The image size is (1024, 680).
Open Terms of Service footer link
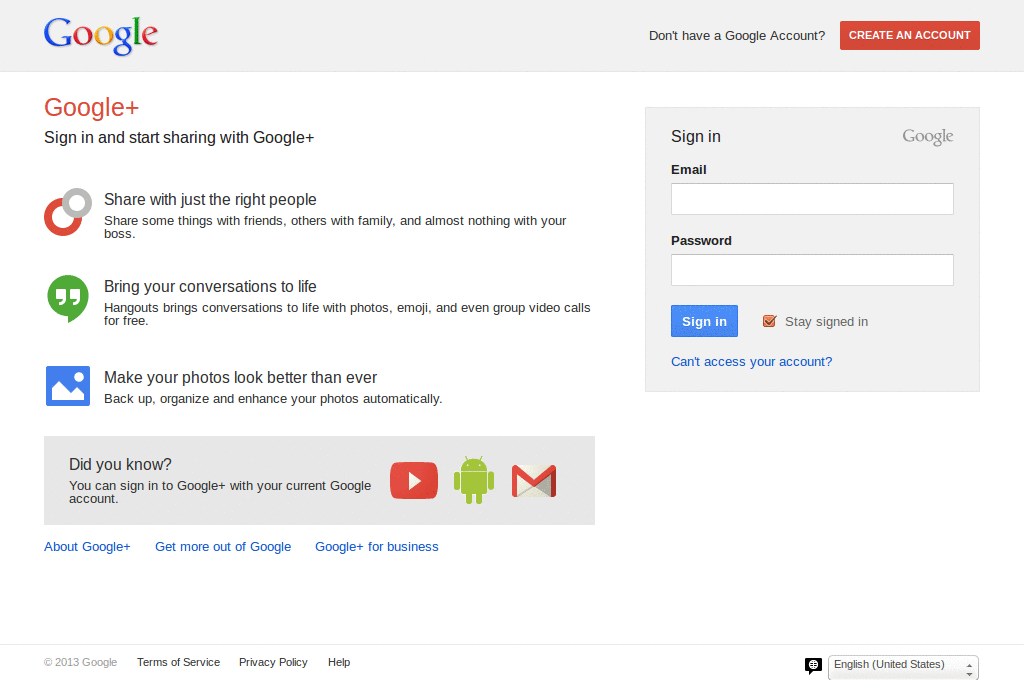tap(178, 662)
